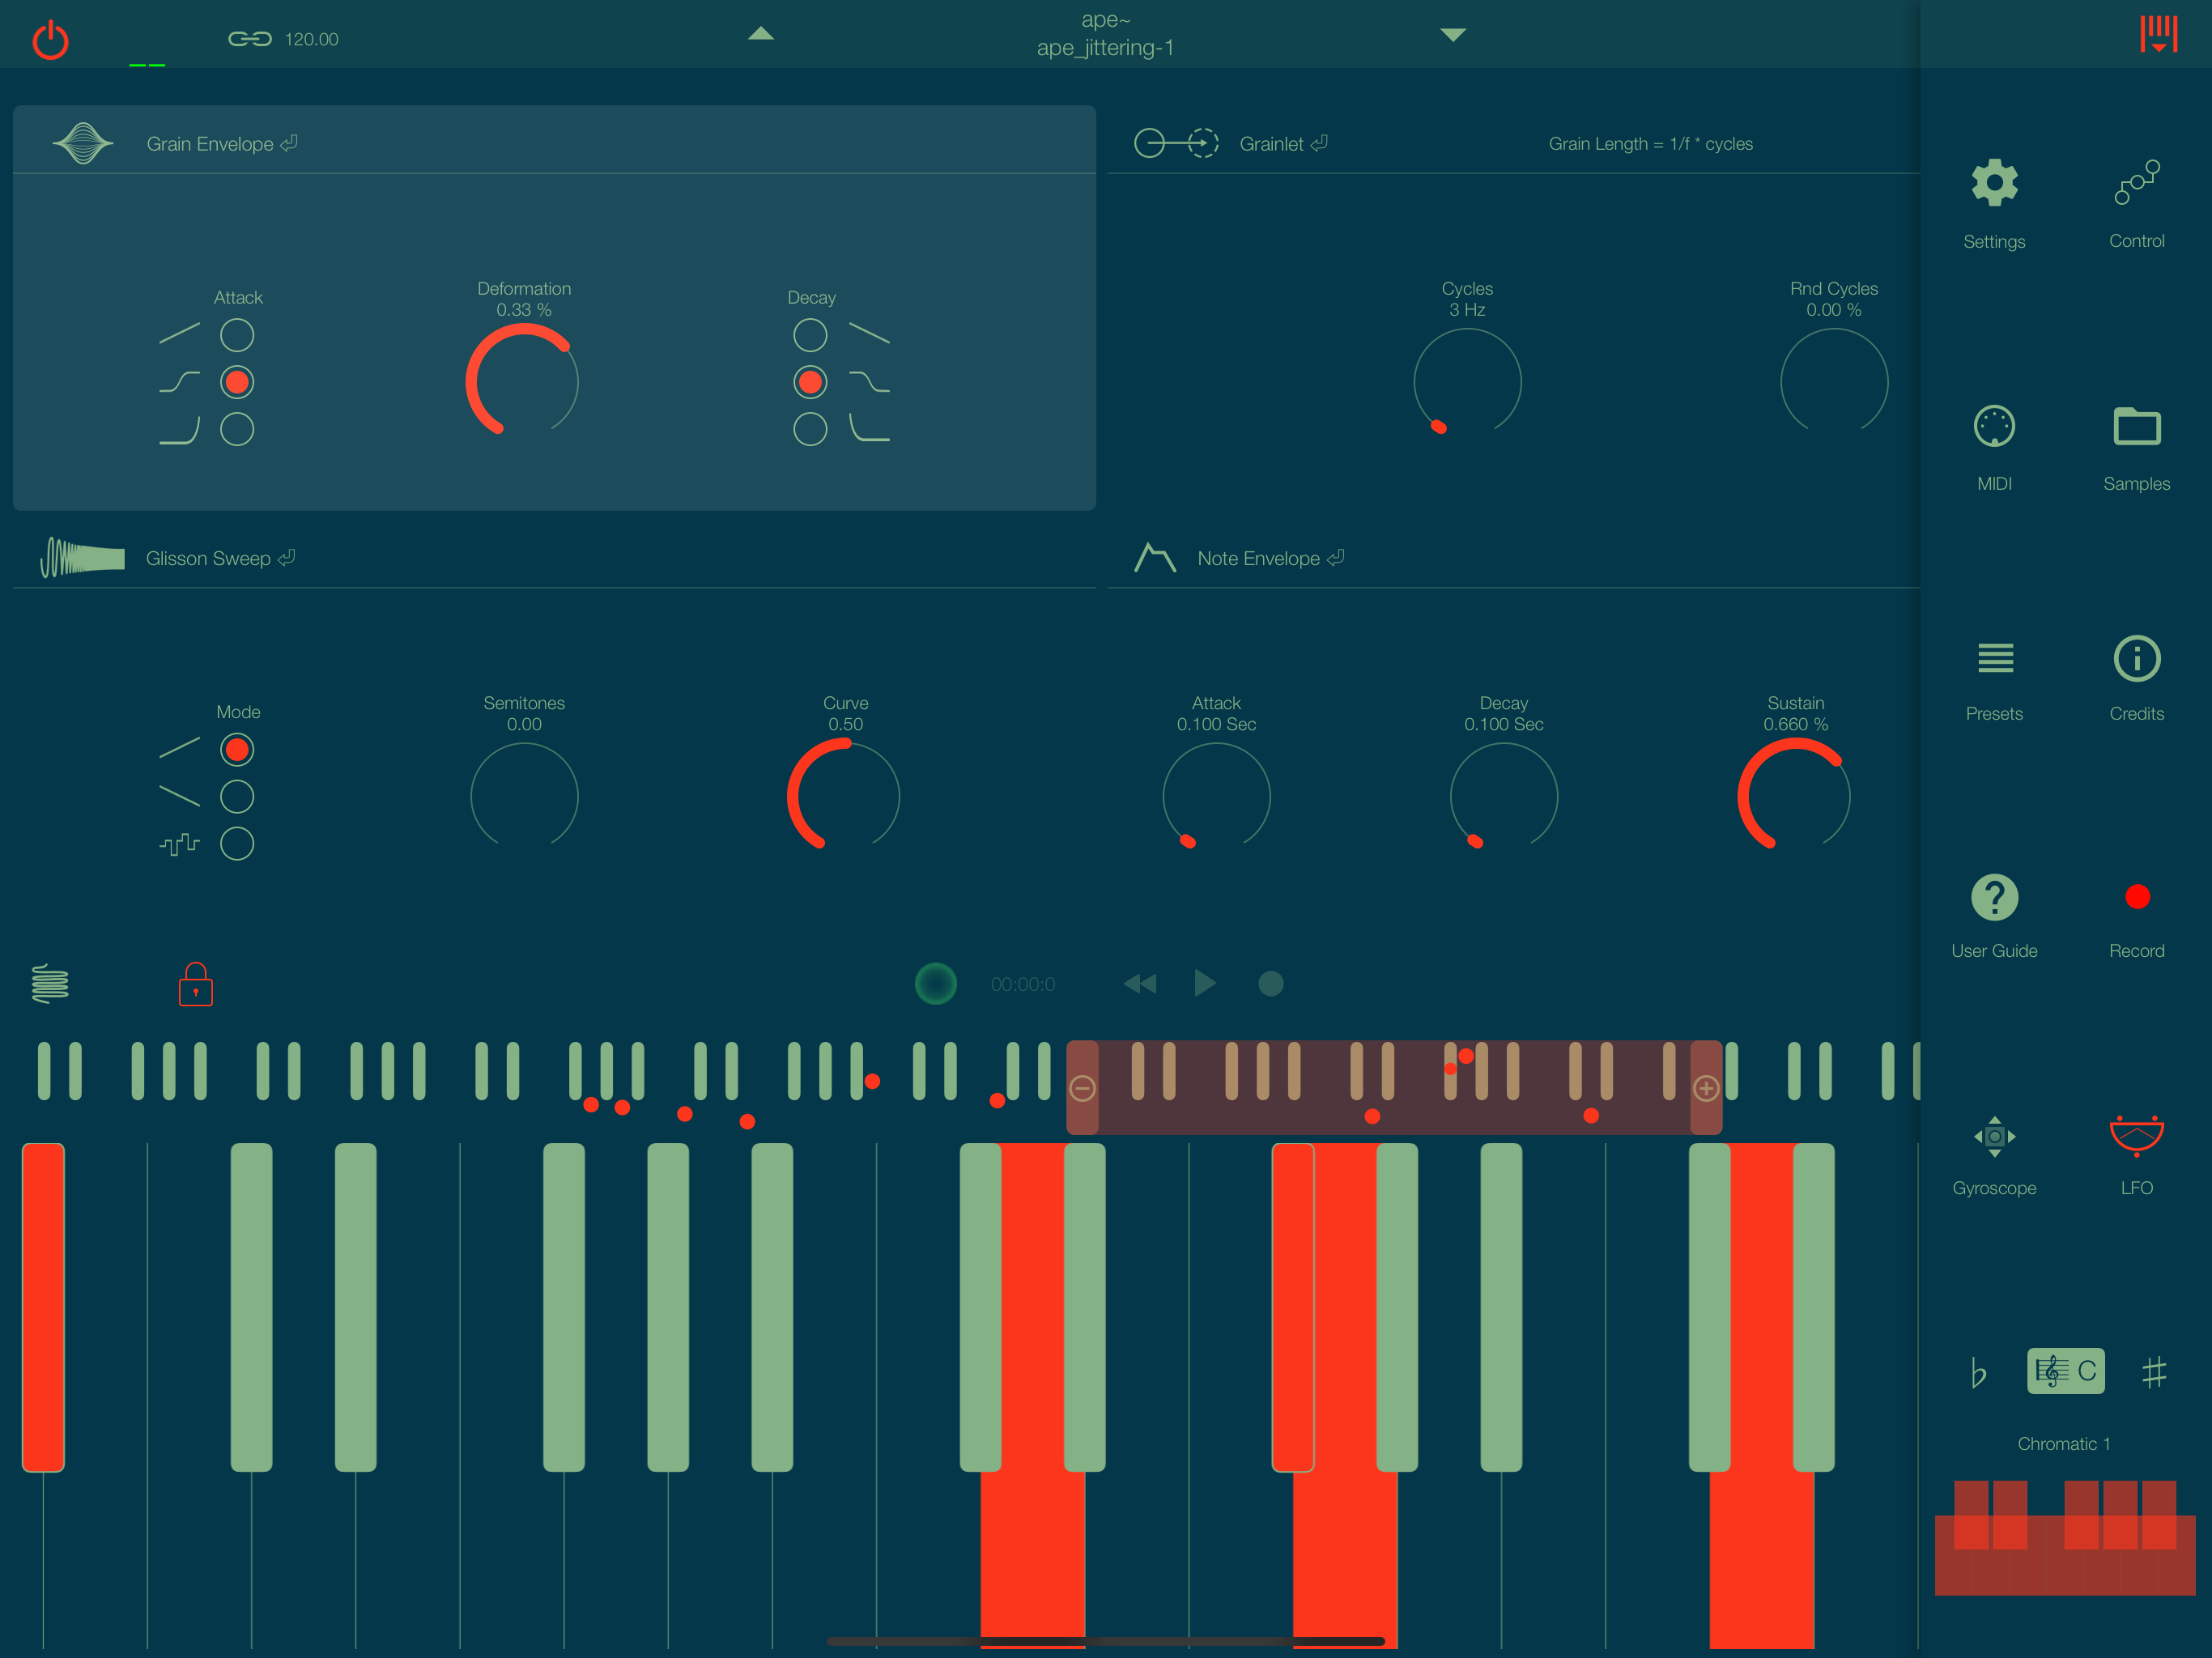Click the green round indicator button
Image resolution: width=2212 pixels, height=1658 pixels.
point(935,984)
